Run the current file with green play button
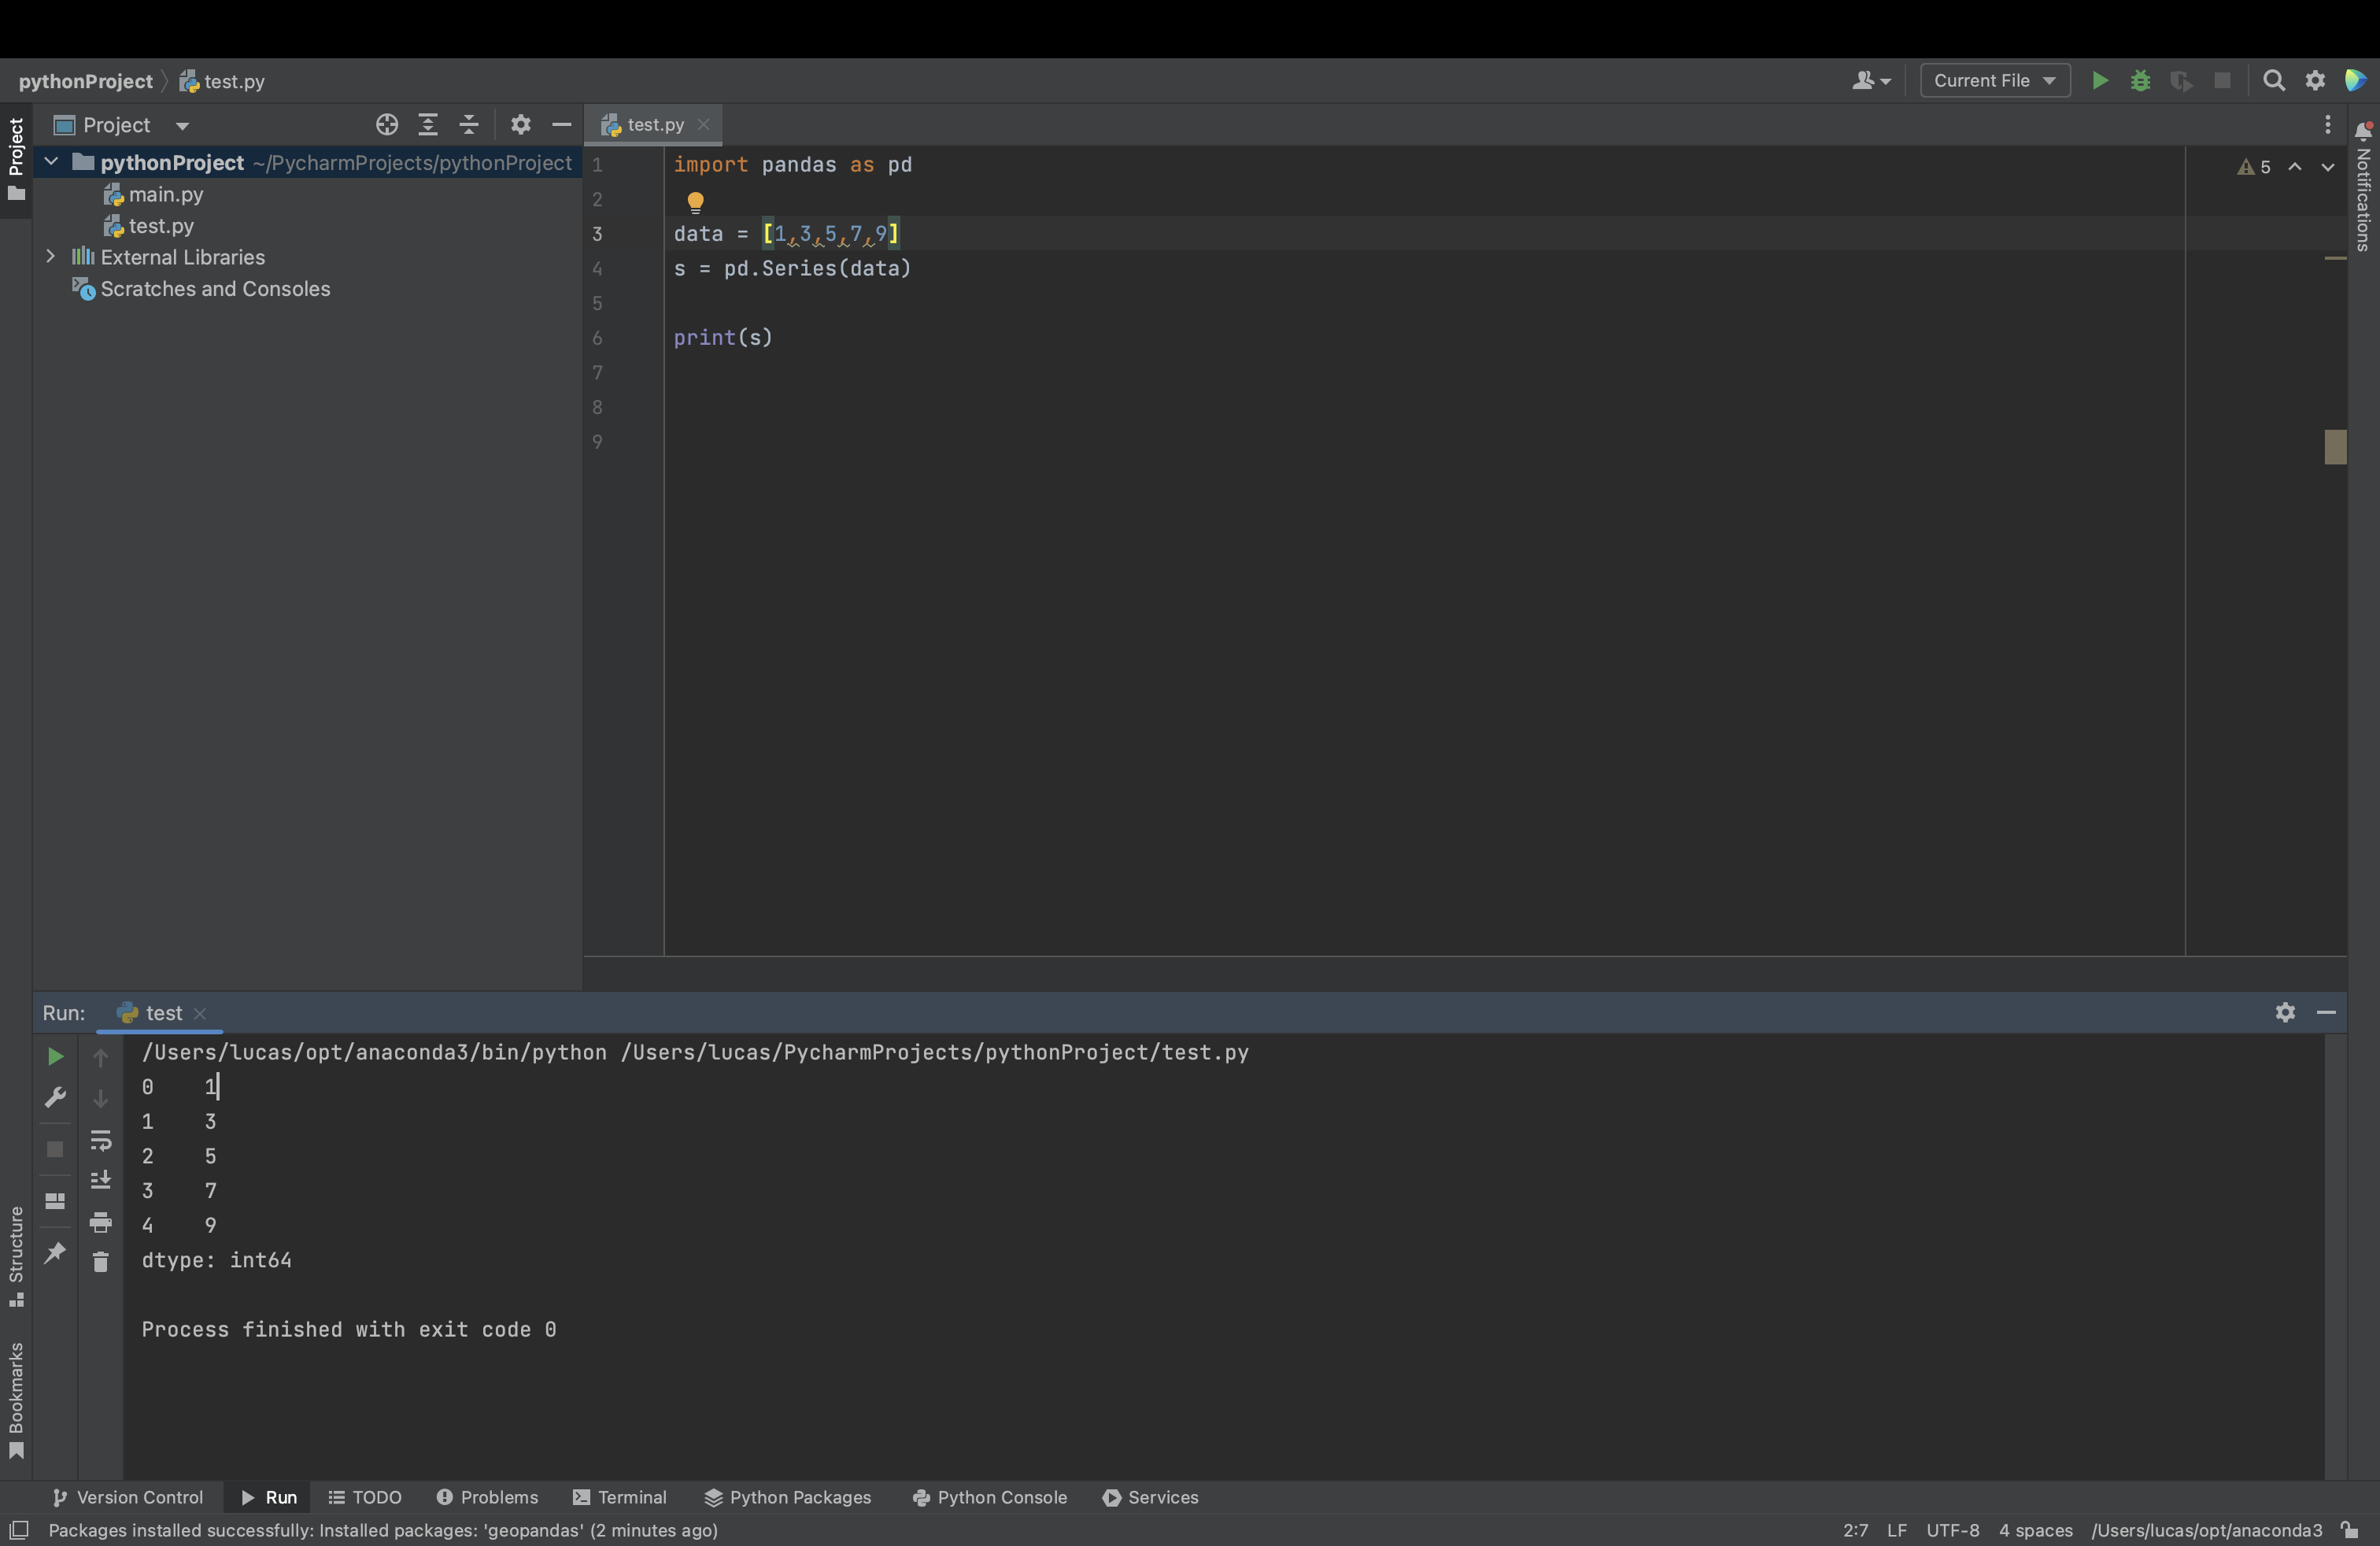2380x1546 pixels. tap(2099, 81)
